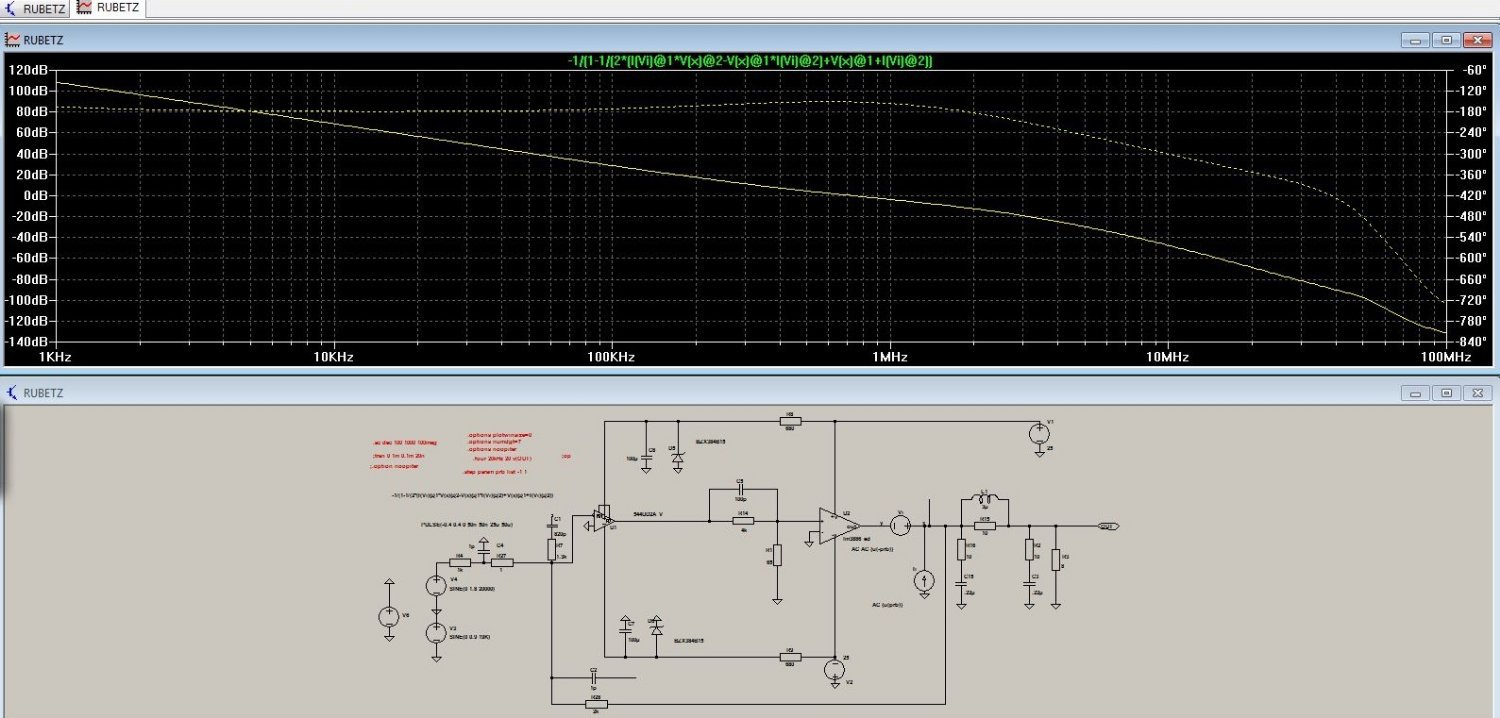Click the R28 resistor on bottom wire
This screenshot has height=718, width=1500.
point(594,704)
